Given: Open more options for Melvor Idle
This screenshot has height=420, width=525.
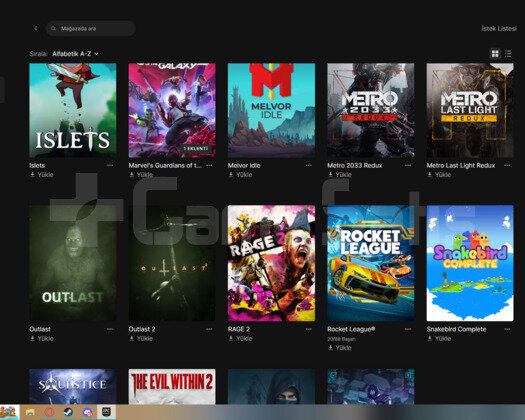Looking at the screenshot, I should 309,165.
